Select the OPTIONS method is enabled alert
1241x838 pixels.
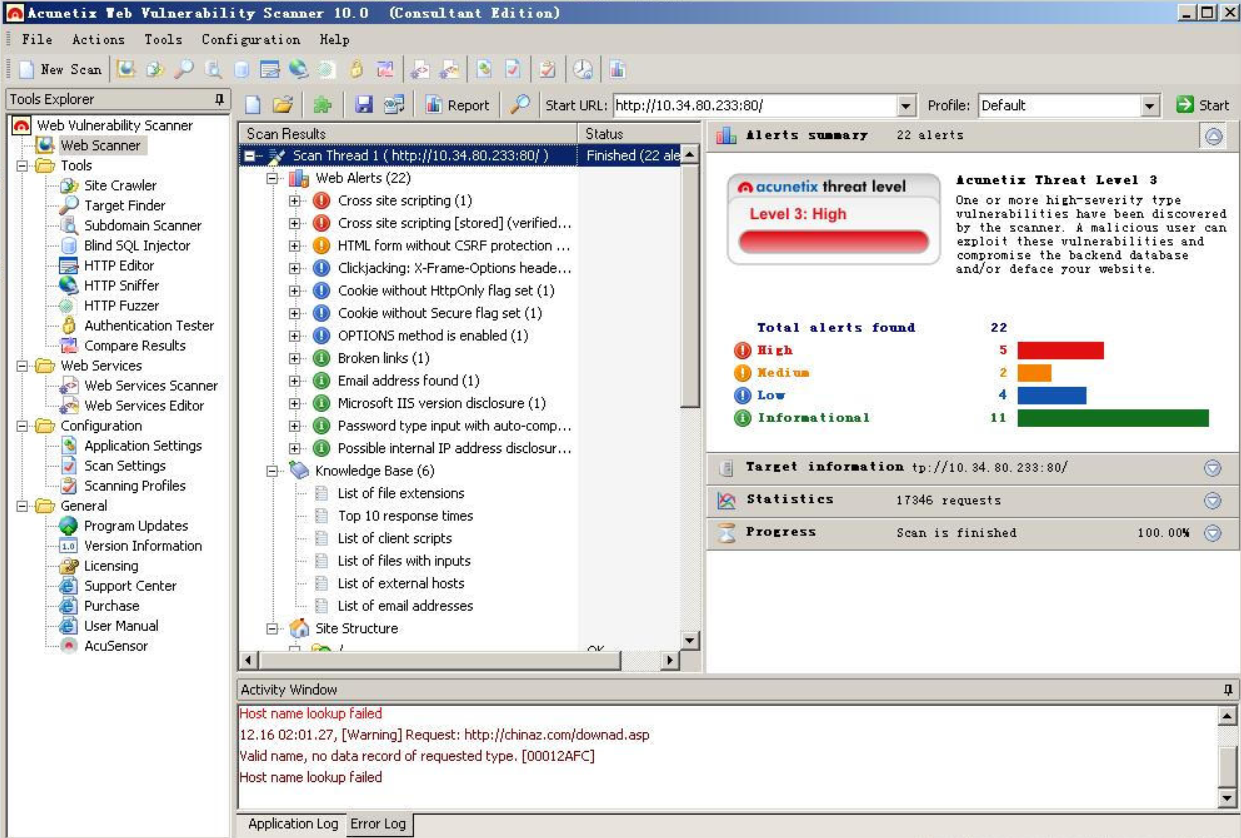click(x=433, y=336)
